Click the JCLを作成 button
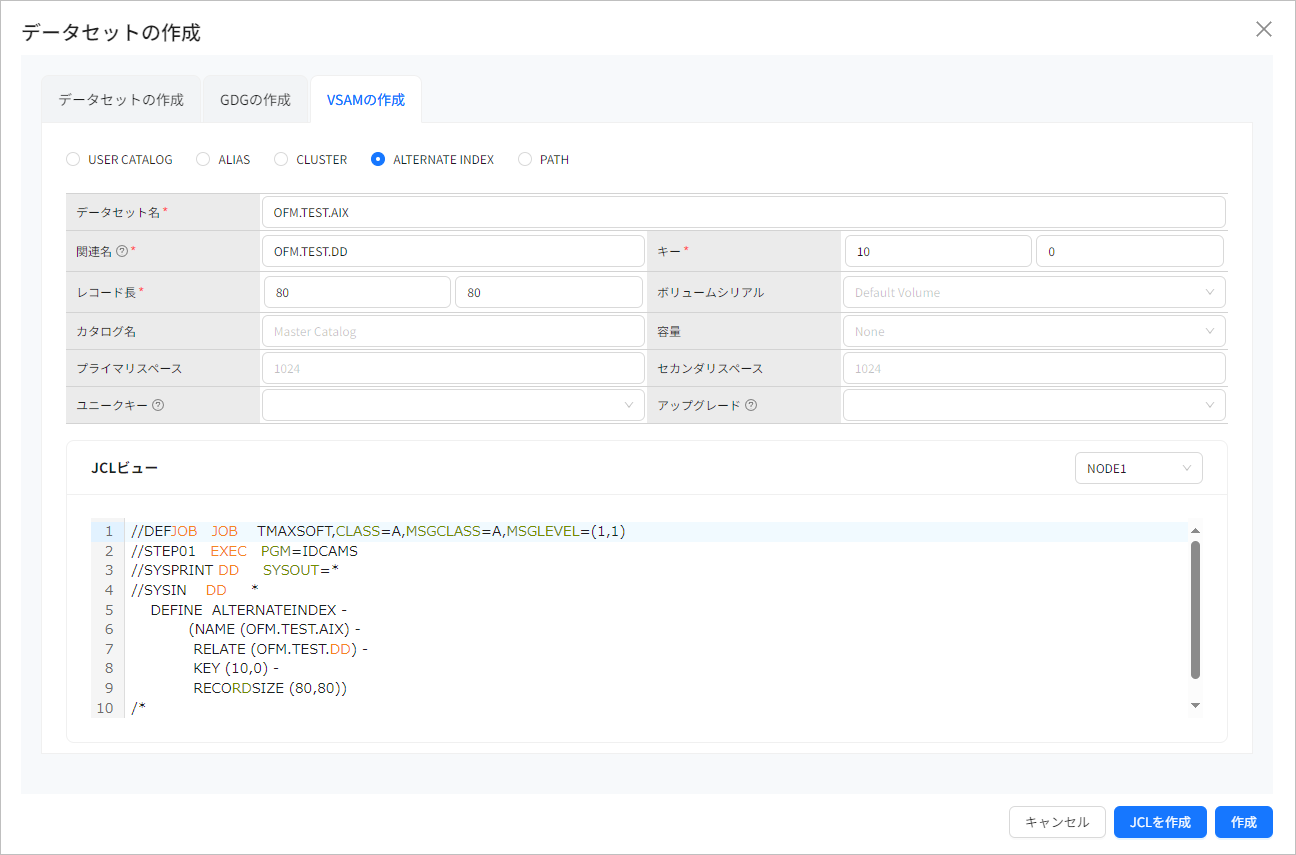 (1160, 822)
